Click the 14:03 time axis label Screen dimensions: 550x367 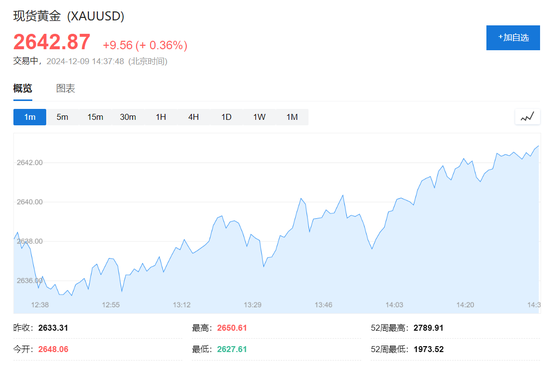coord(394,305)
